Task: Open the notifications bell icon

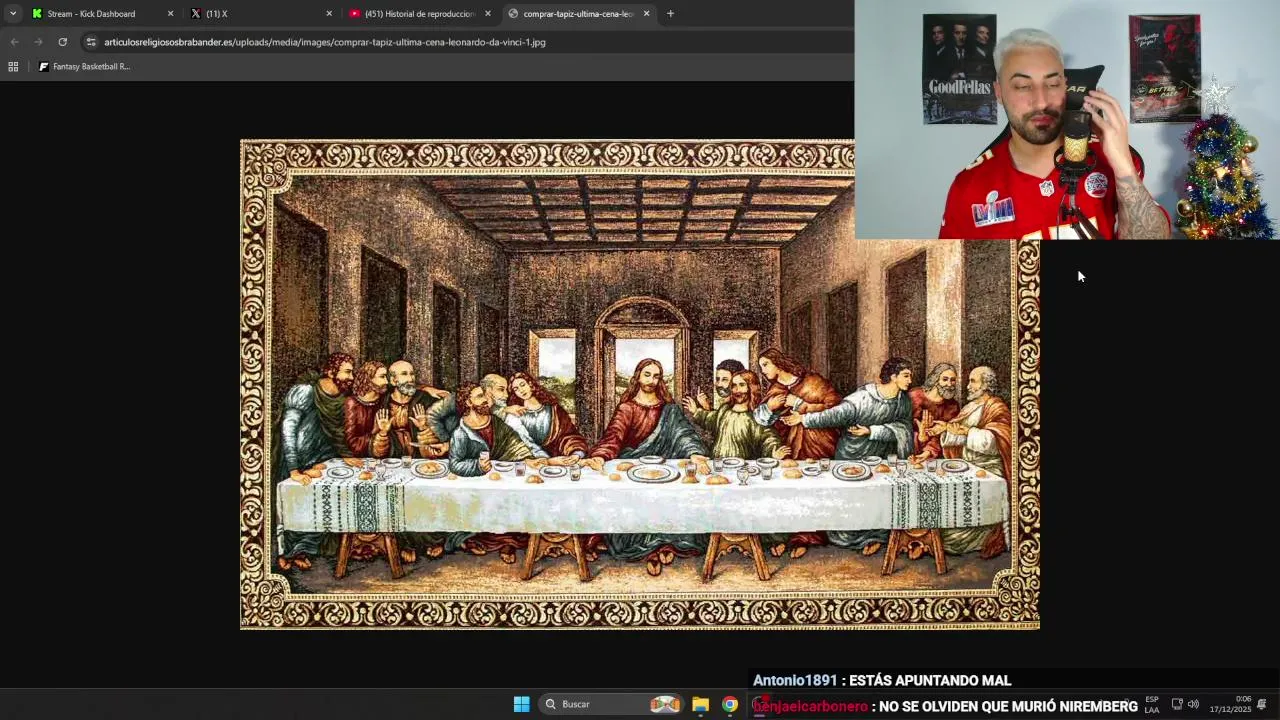Action: coord(1262,704)
